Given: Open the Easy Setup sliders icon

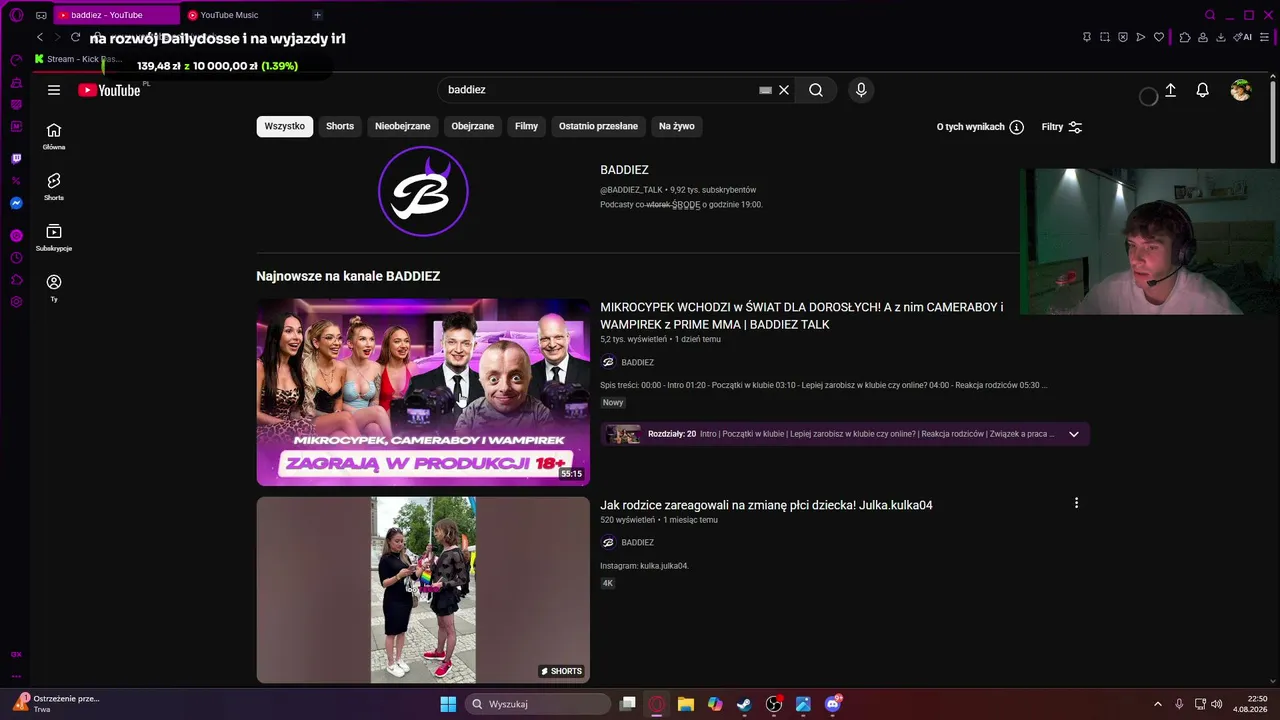Looking at the screenshot, I should [x=1265, y=38].
